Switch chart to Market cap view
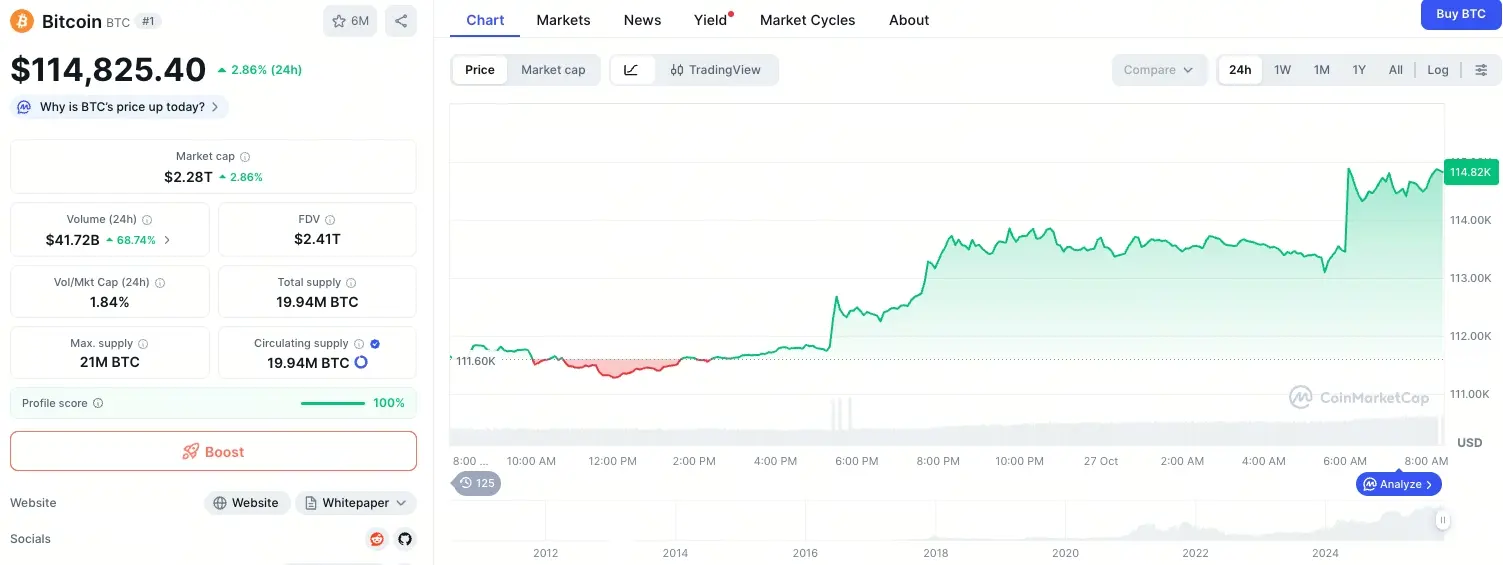Viewport: 1503px width, 565px height. [553, 70]
